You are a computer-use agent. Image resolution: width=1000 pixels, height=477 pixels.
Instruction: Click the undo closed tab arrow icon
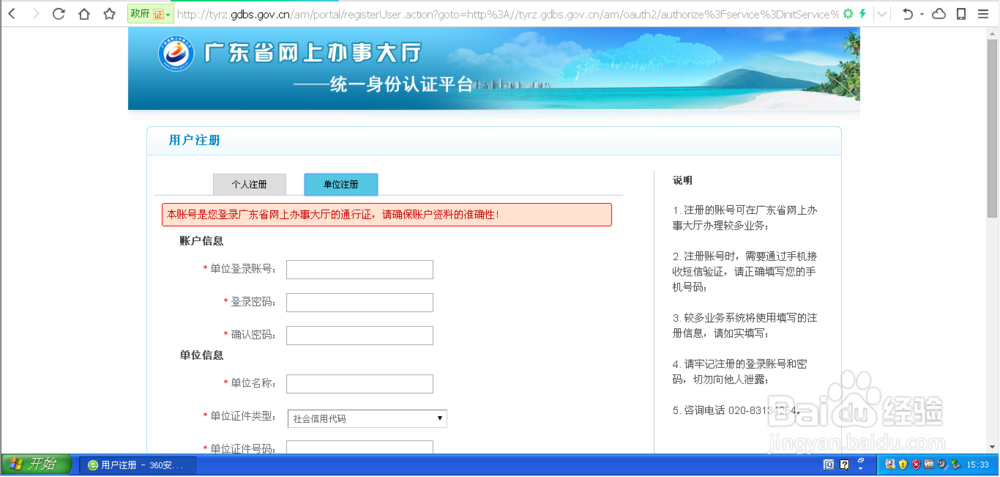coord(908,13)
